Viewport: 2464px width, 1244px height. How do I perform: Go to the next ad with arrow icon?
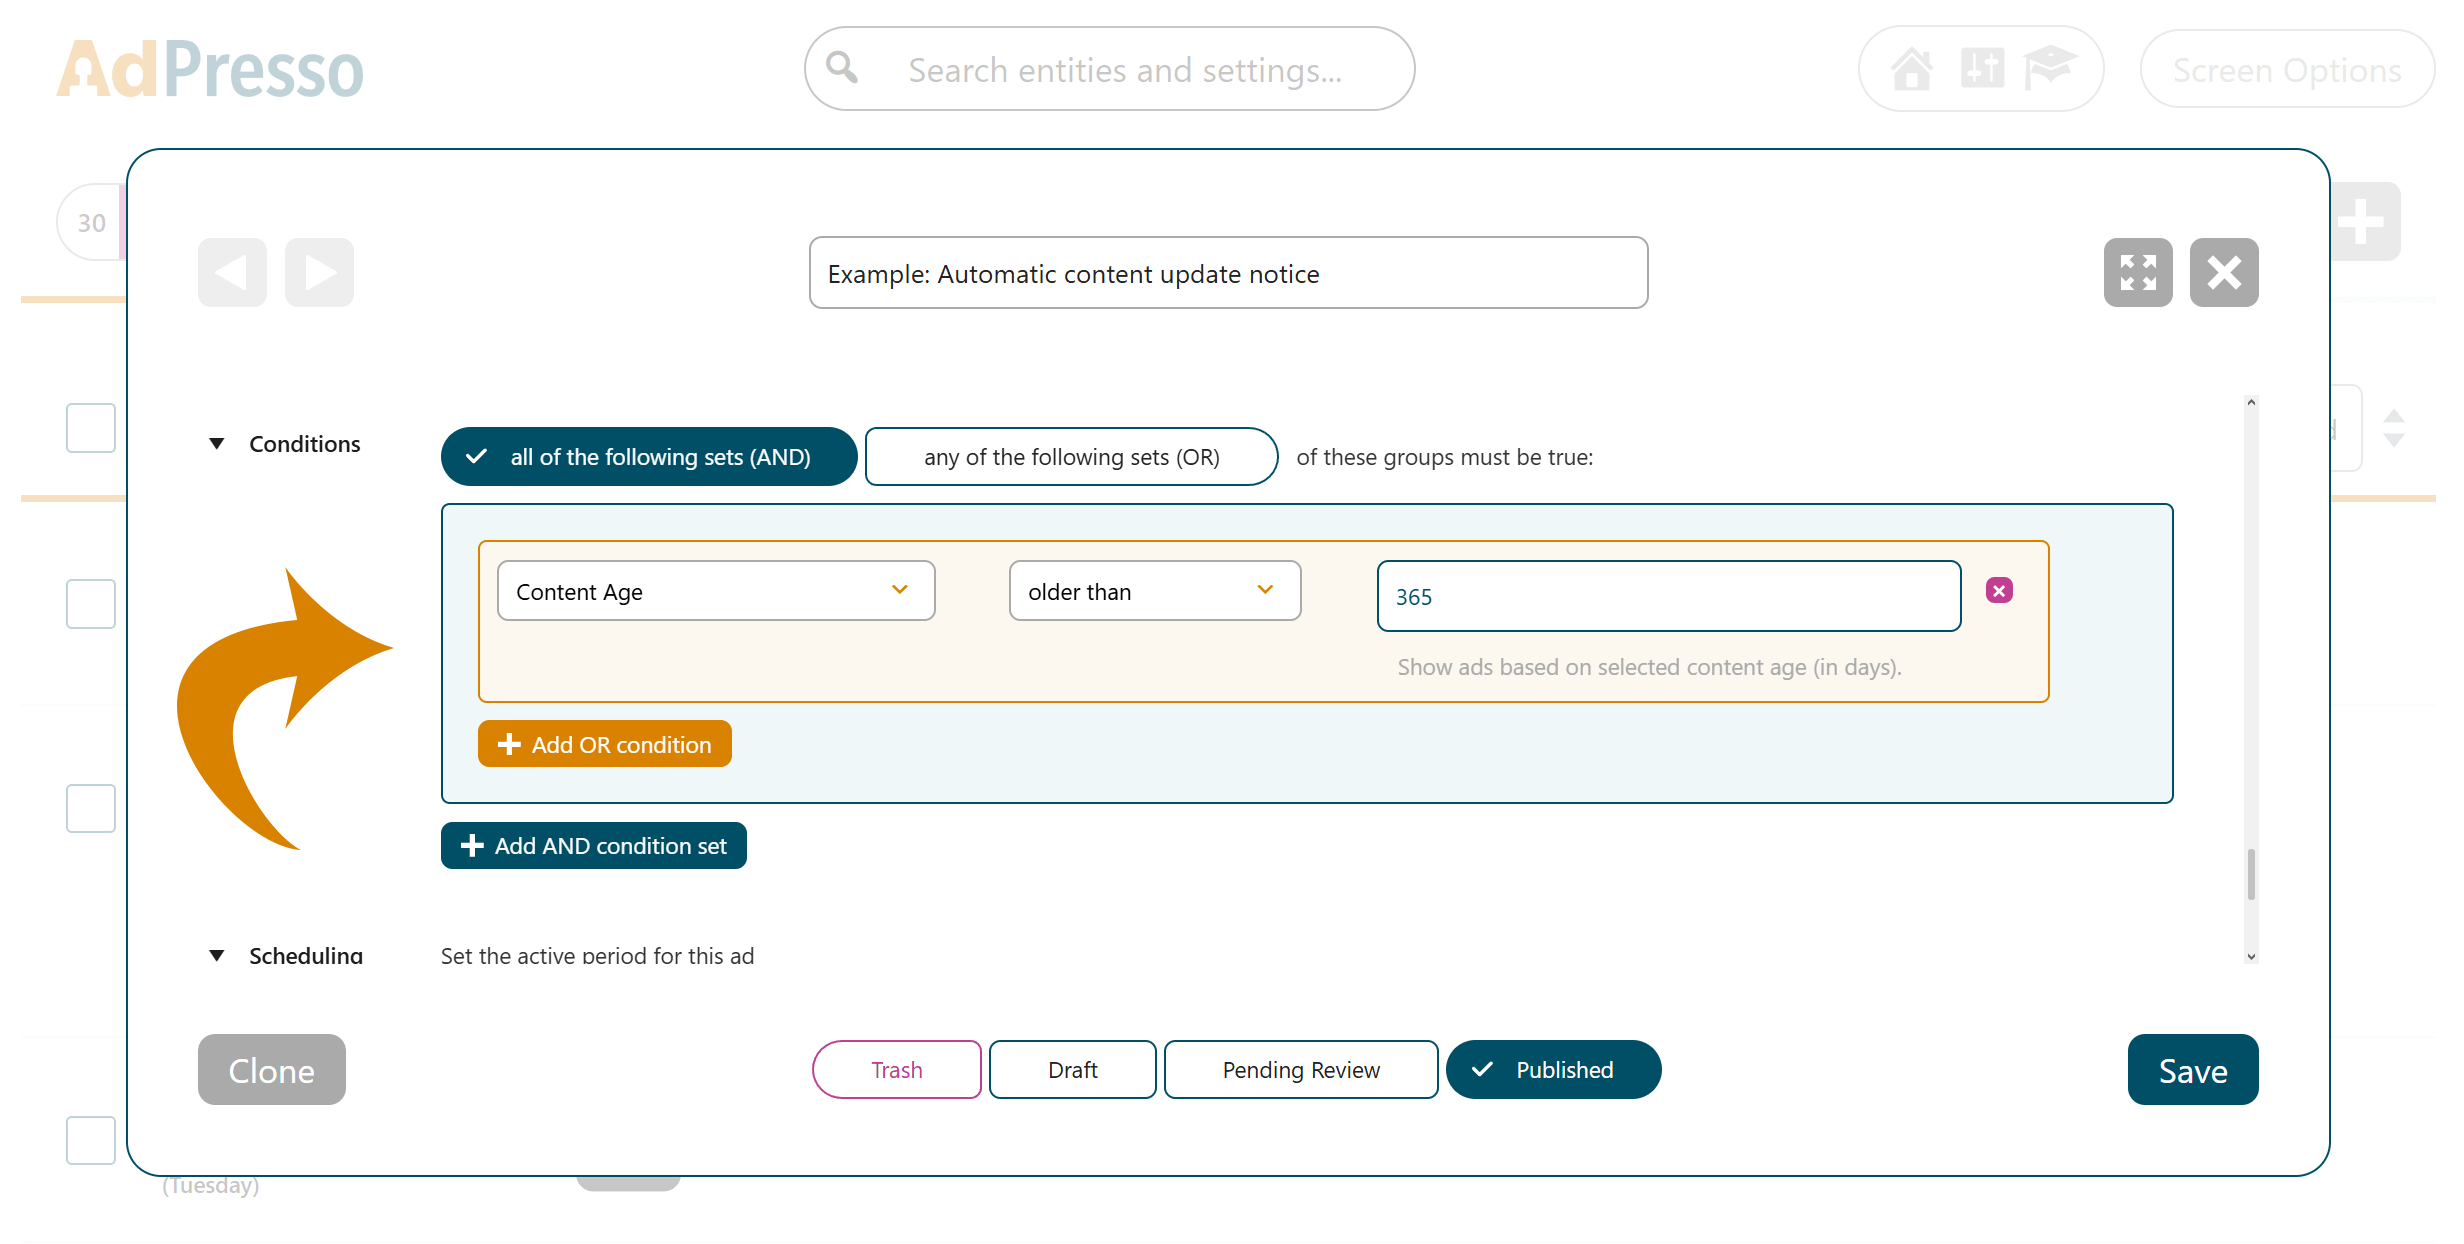[319, 271]
